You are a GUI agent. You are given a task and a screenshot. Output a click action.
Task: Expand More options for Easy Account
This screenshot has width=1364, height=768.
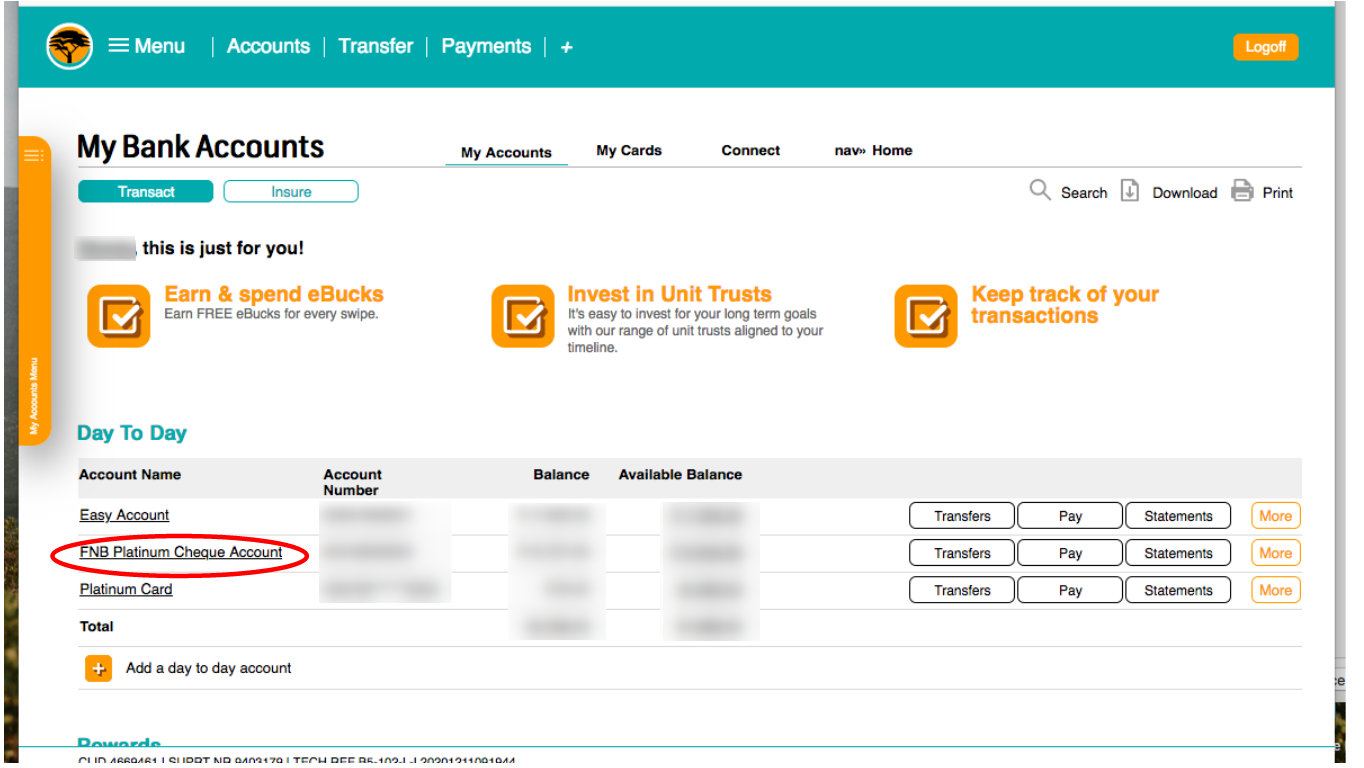click(1275, 516)
